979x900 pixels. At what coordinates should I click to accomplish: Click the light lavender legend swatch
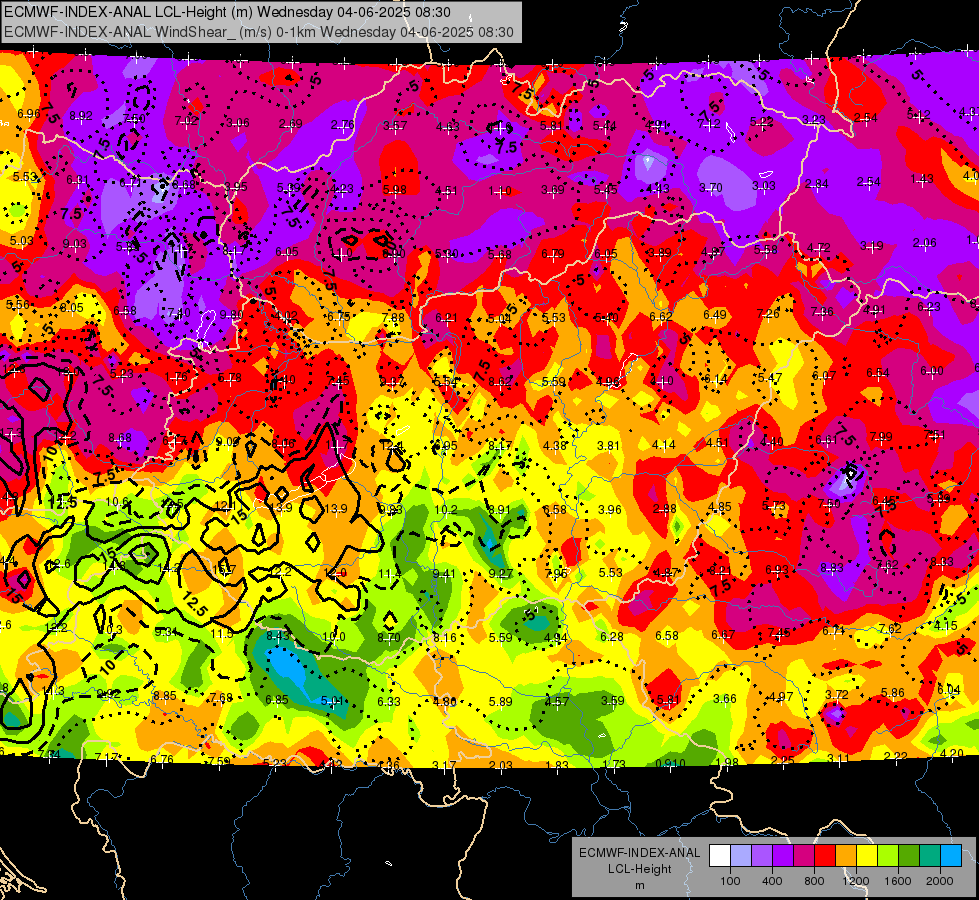pos(741,856)
